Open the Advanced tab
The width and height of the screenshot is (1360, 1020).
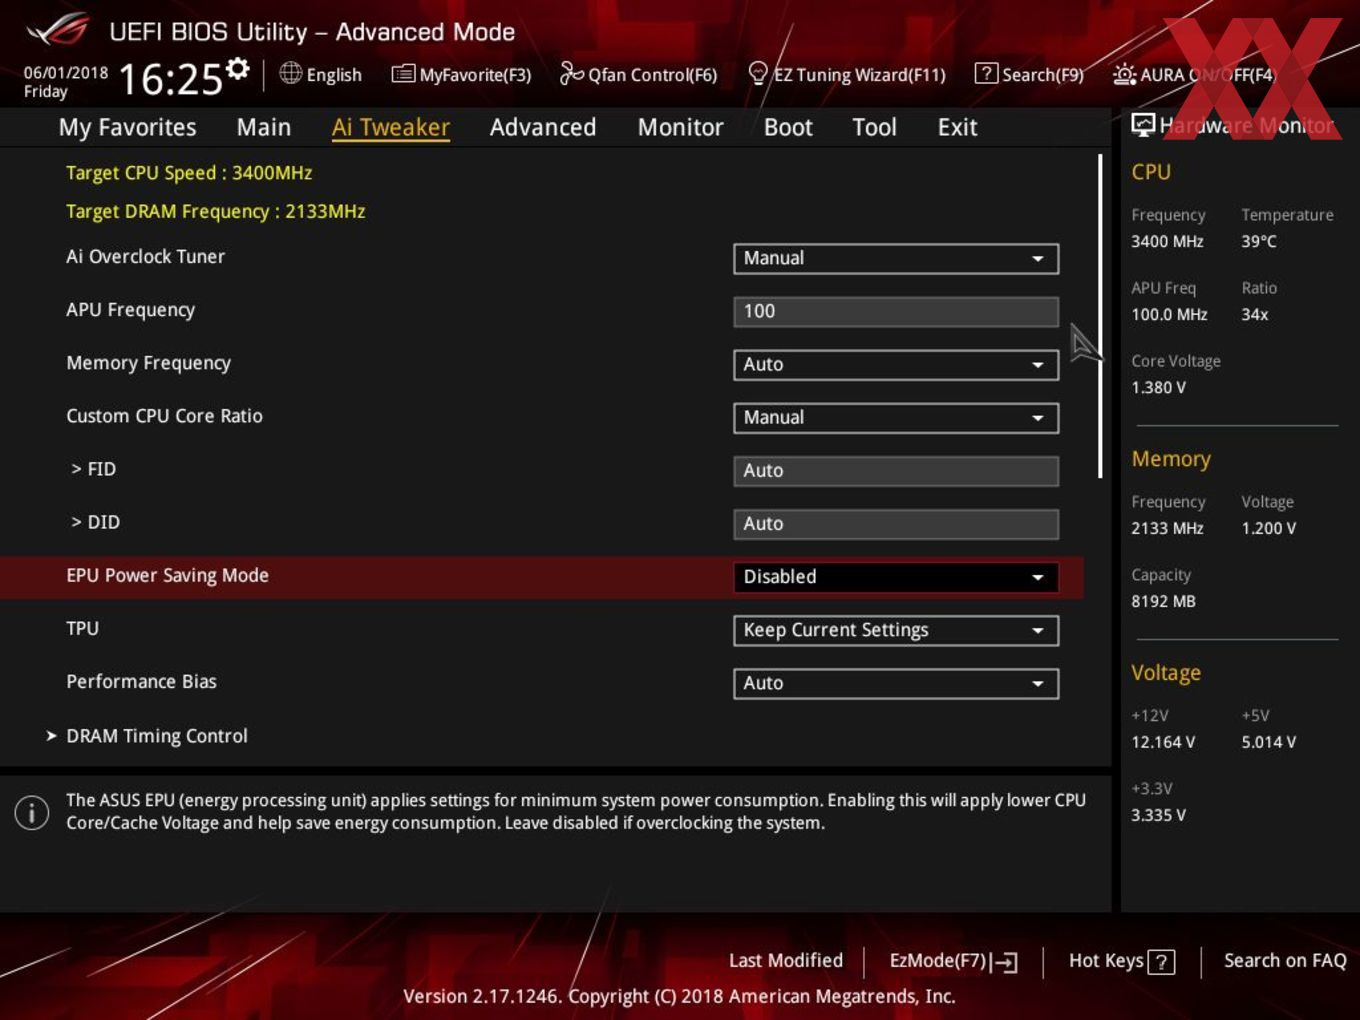coord(543,127)
